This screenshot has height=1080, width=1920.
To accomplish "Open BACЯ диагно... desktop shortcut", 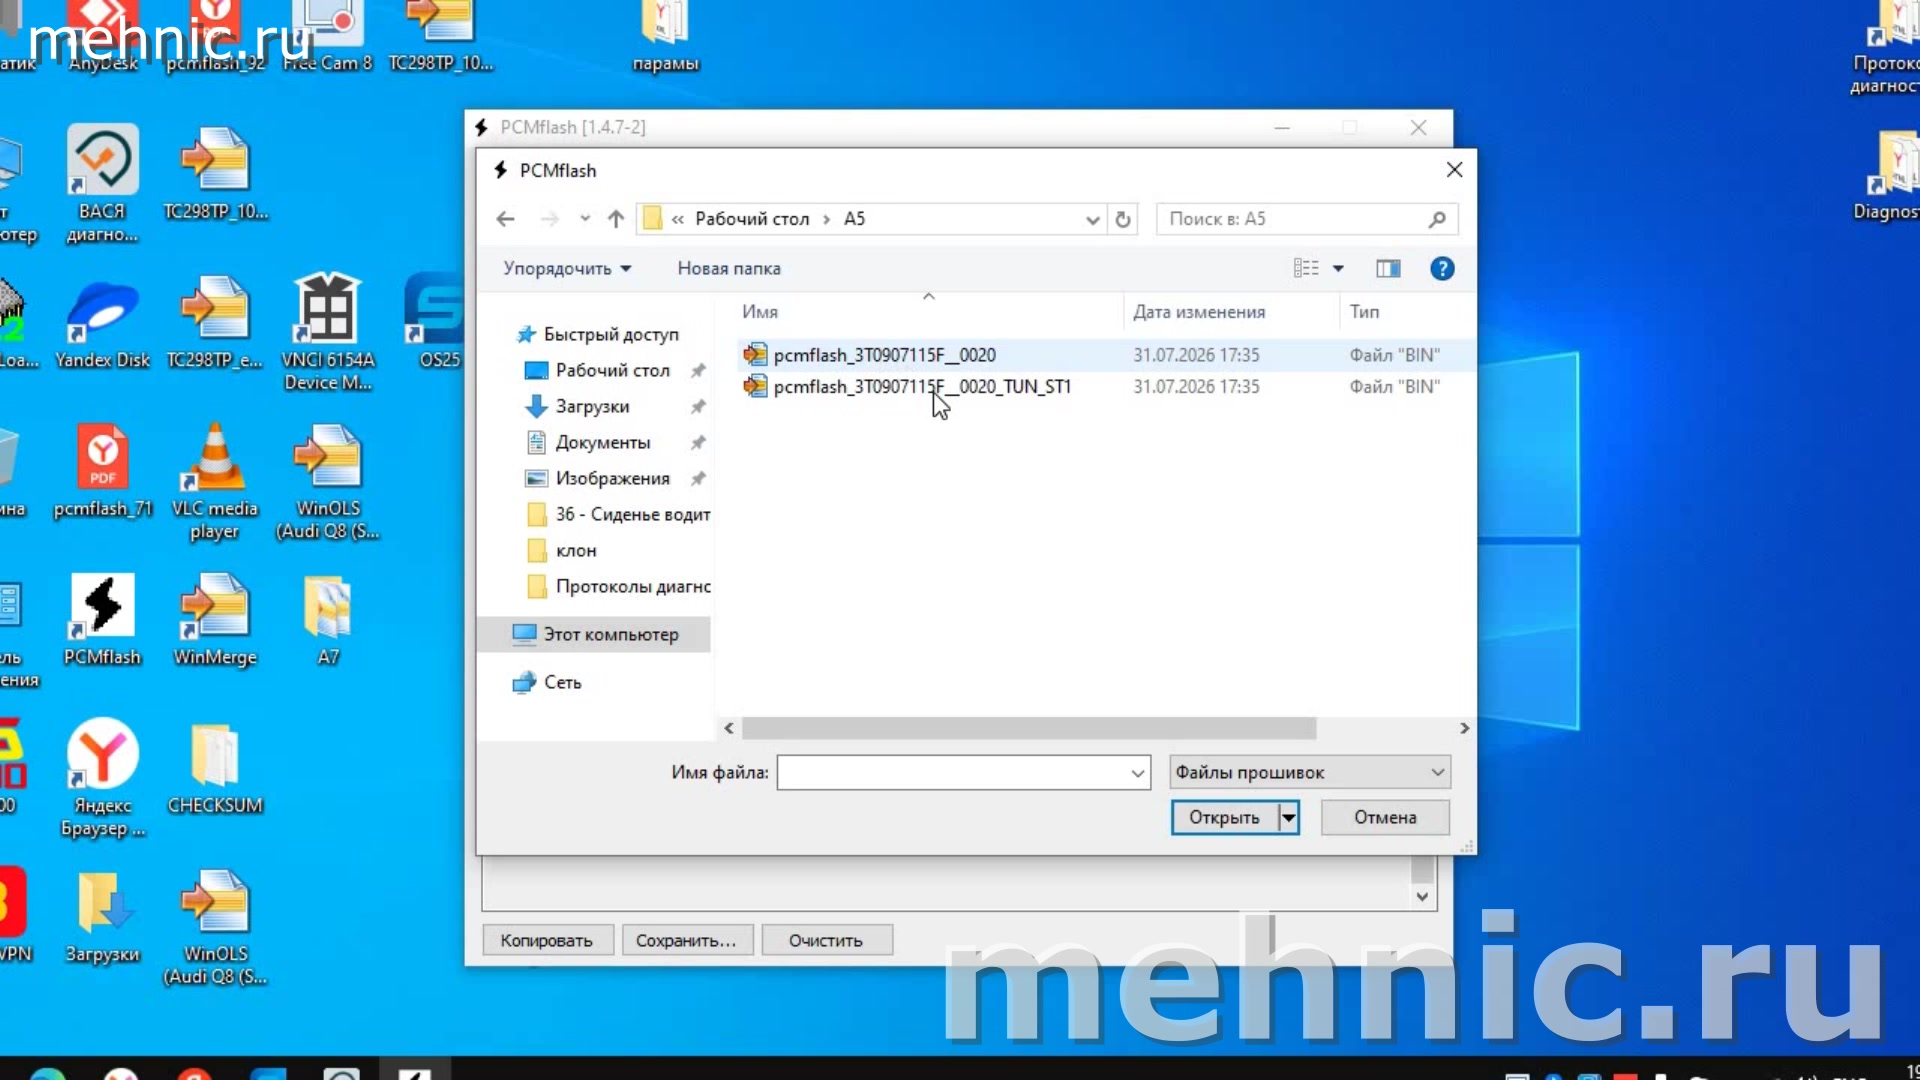I will [103, 184].
